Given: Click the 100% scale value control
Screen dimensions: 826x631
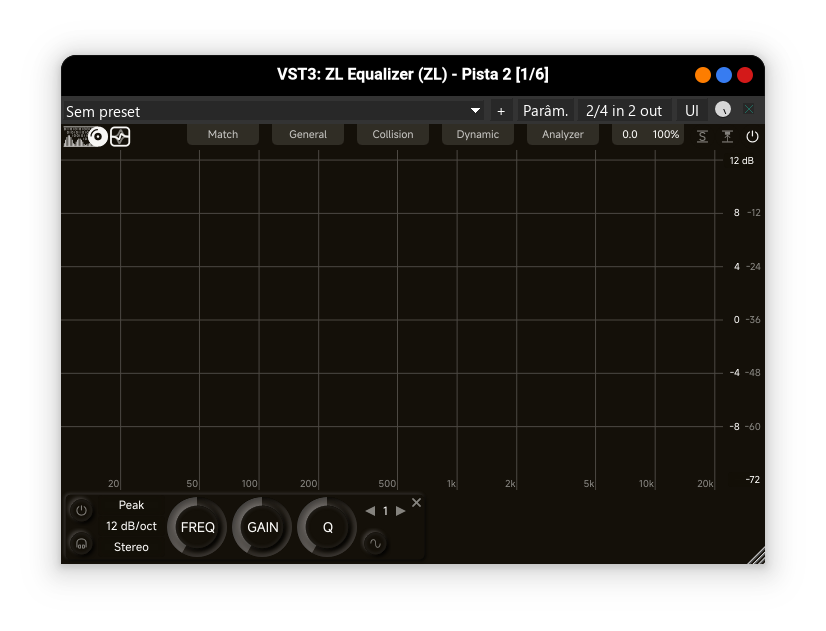Looking at the screenshot, I should point(666,133).
